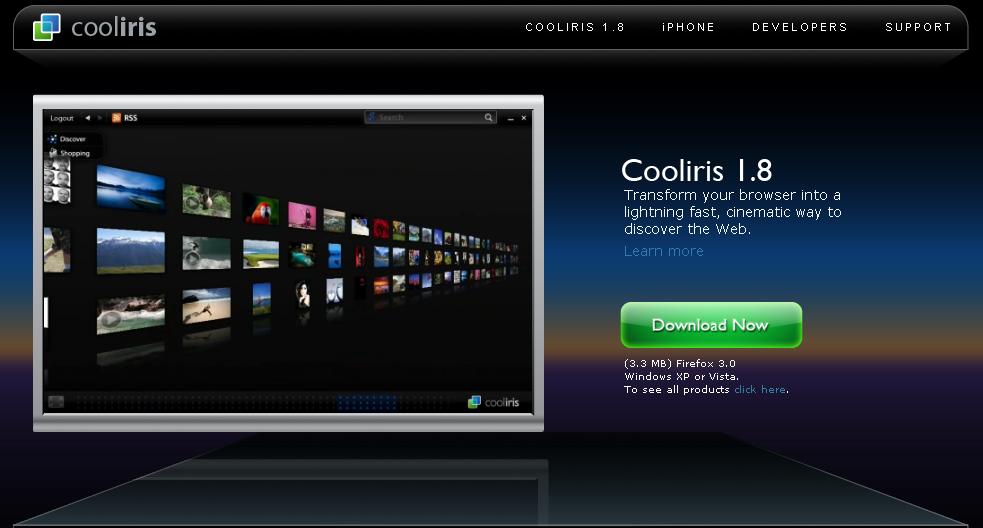Click the orange RSS feed icon

click(116, 117)
